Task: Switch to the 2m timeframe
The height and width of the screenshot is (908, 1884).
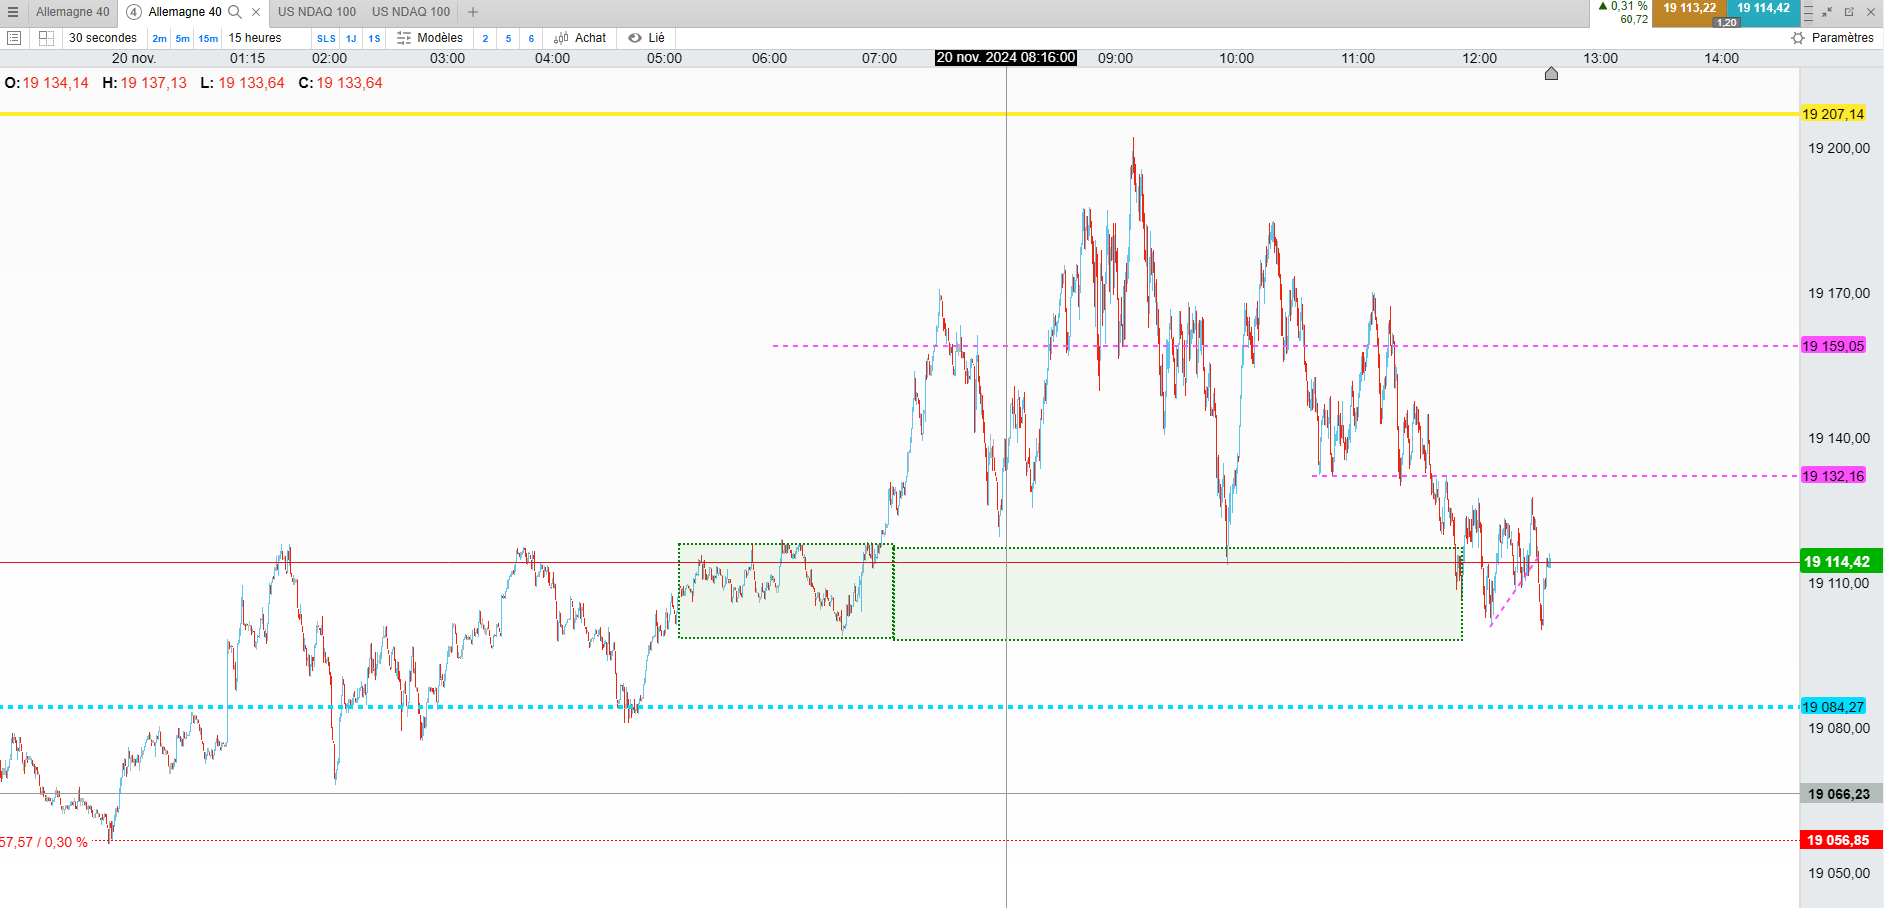Action: pyautogui.click(x=159, y=38)
